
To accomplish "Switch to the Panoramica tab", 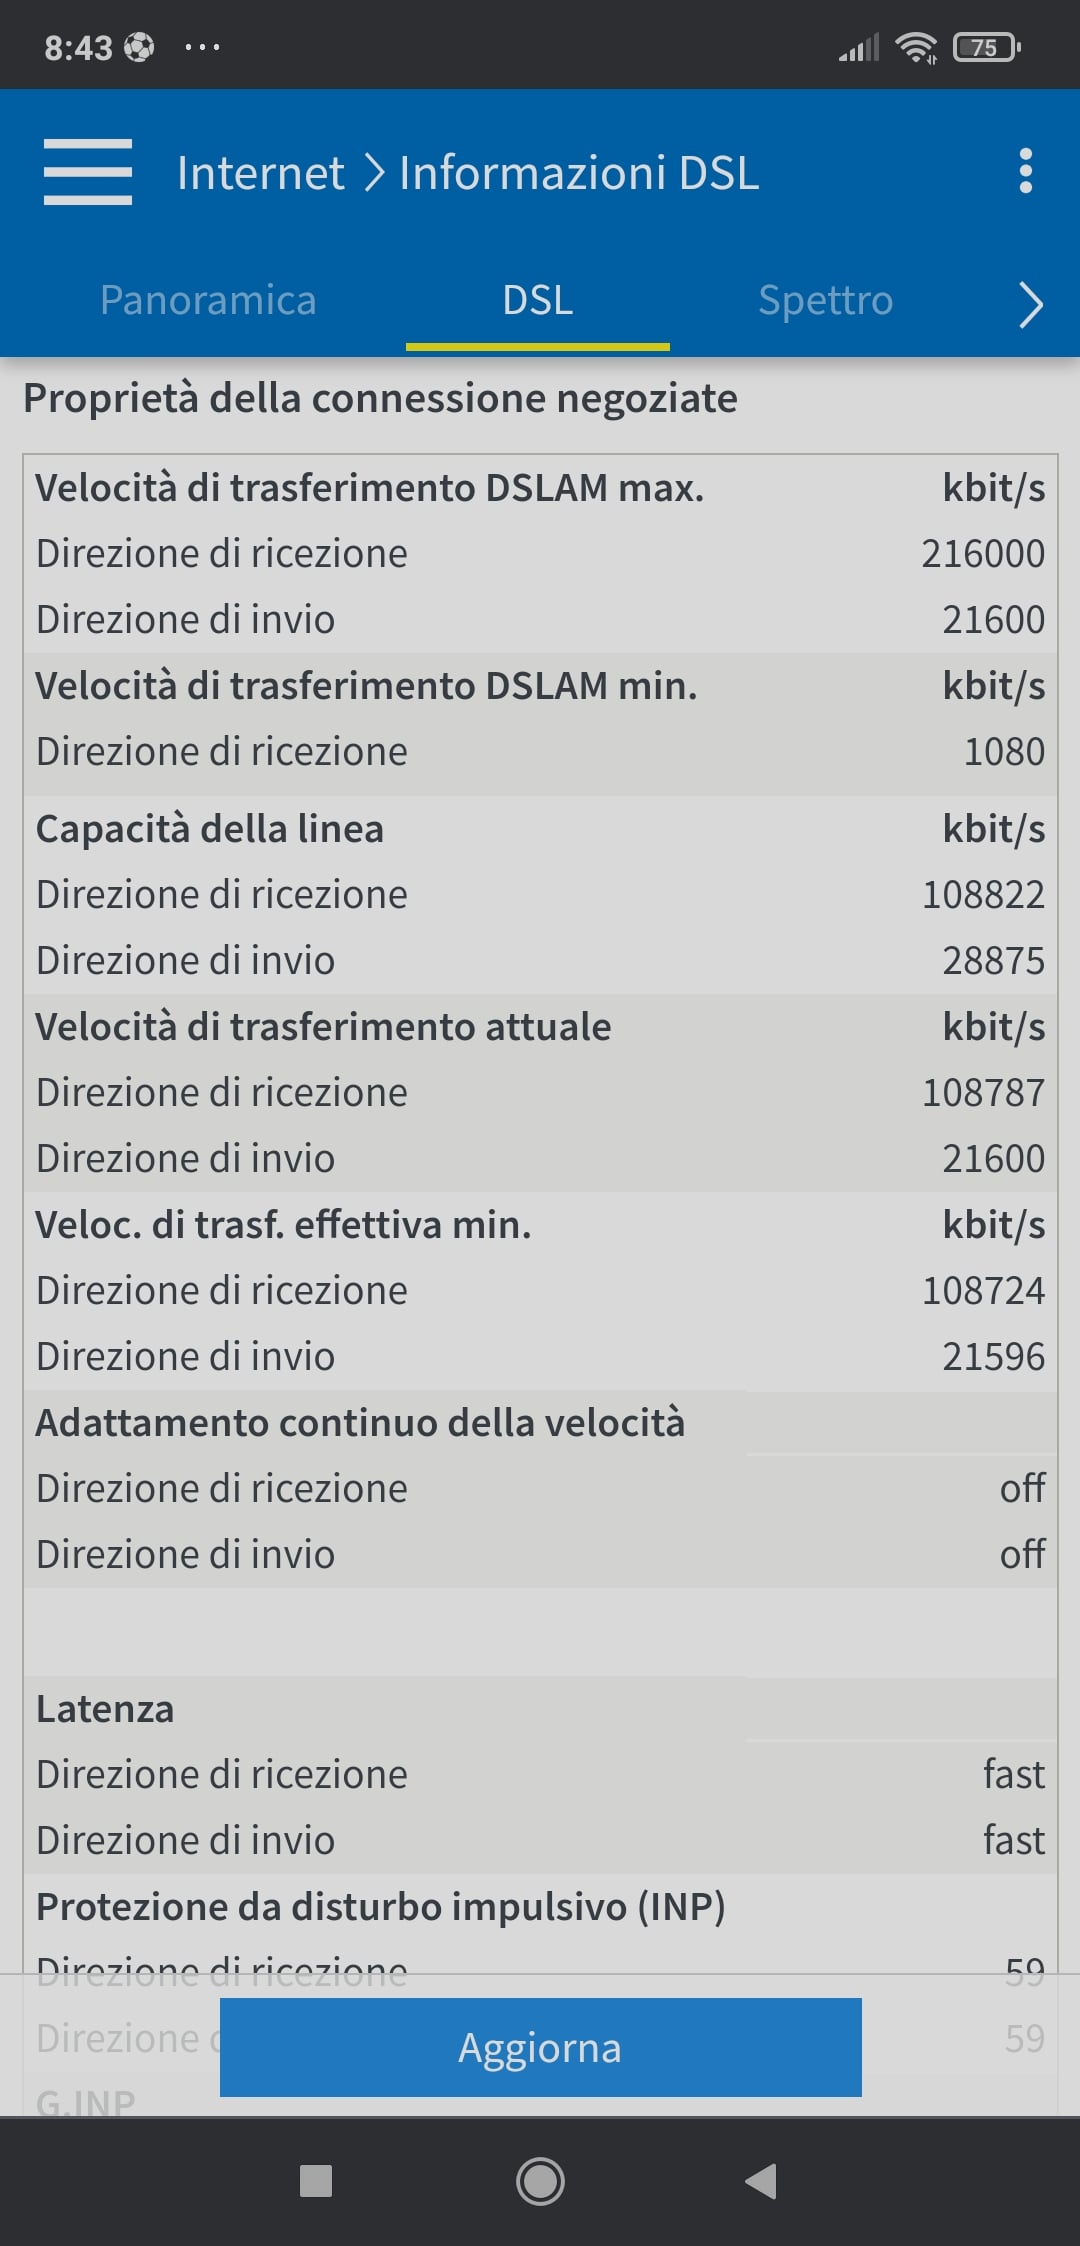I will pos(208,300).
